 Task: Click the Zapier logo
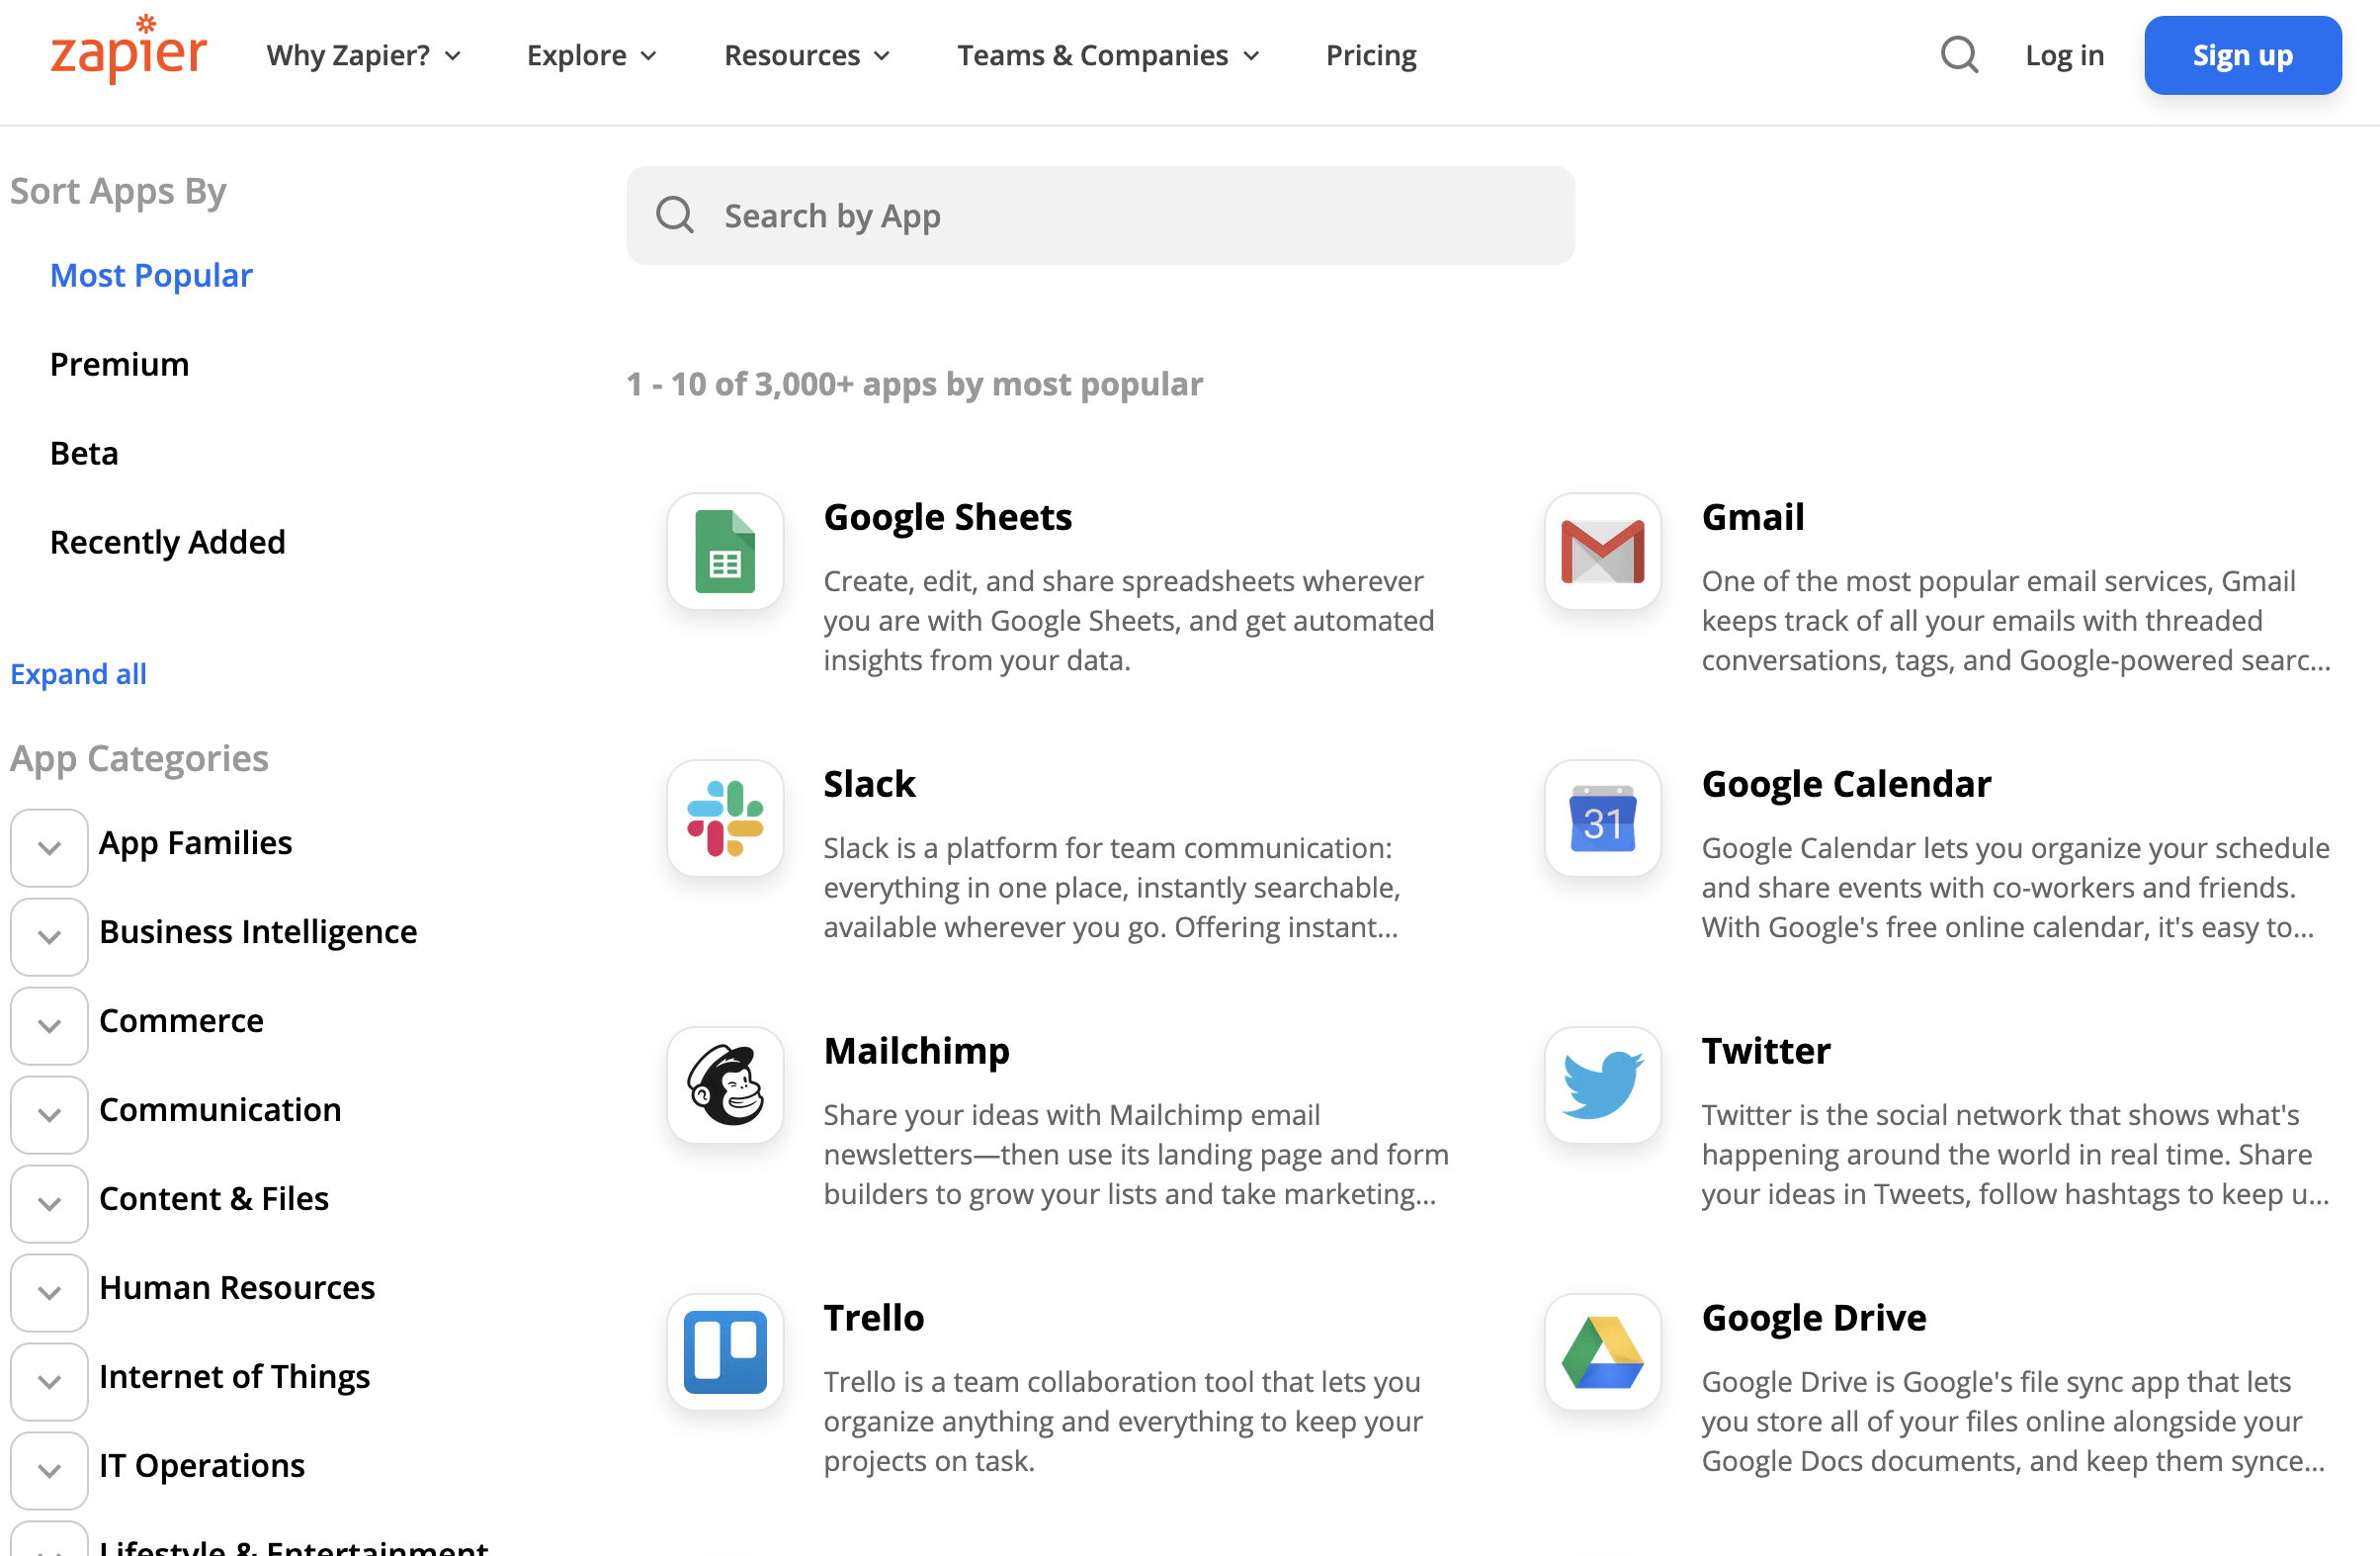click(x=129, y=50)
